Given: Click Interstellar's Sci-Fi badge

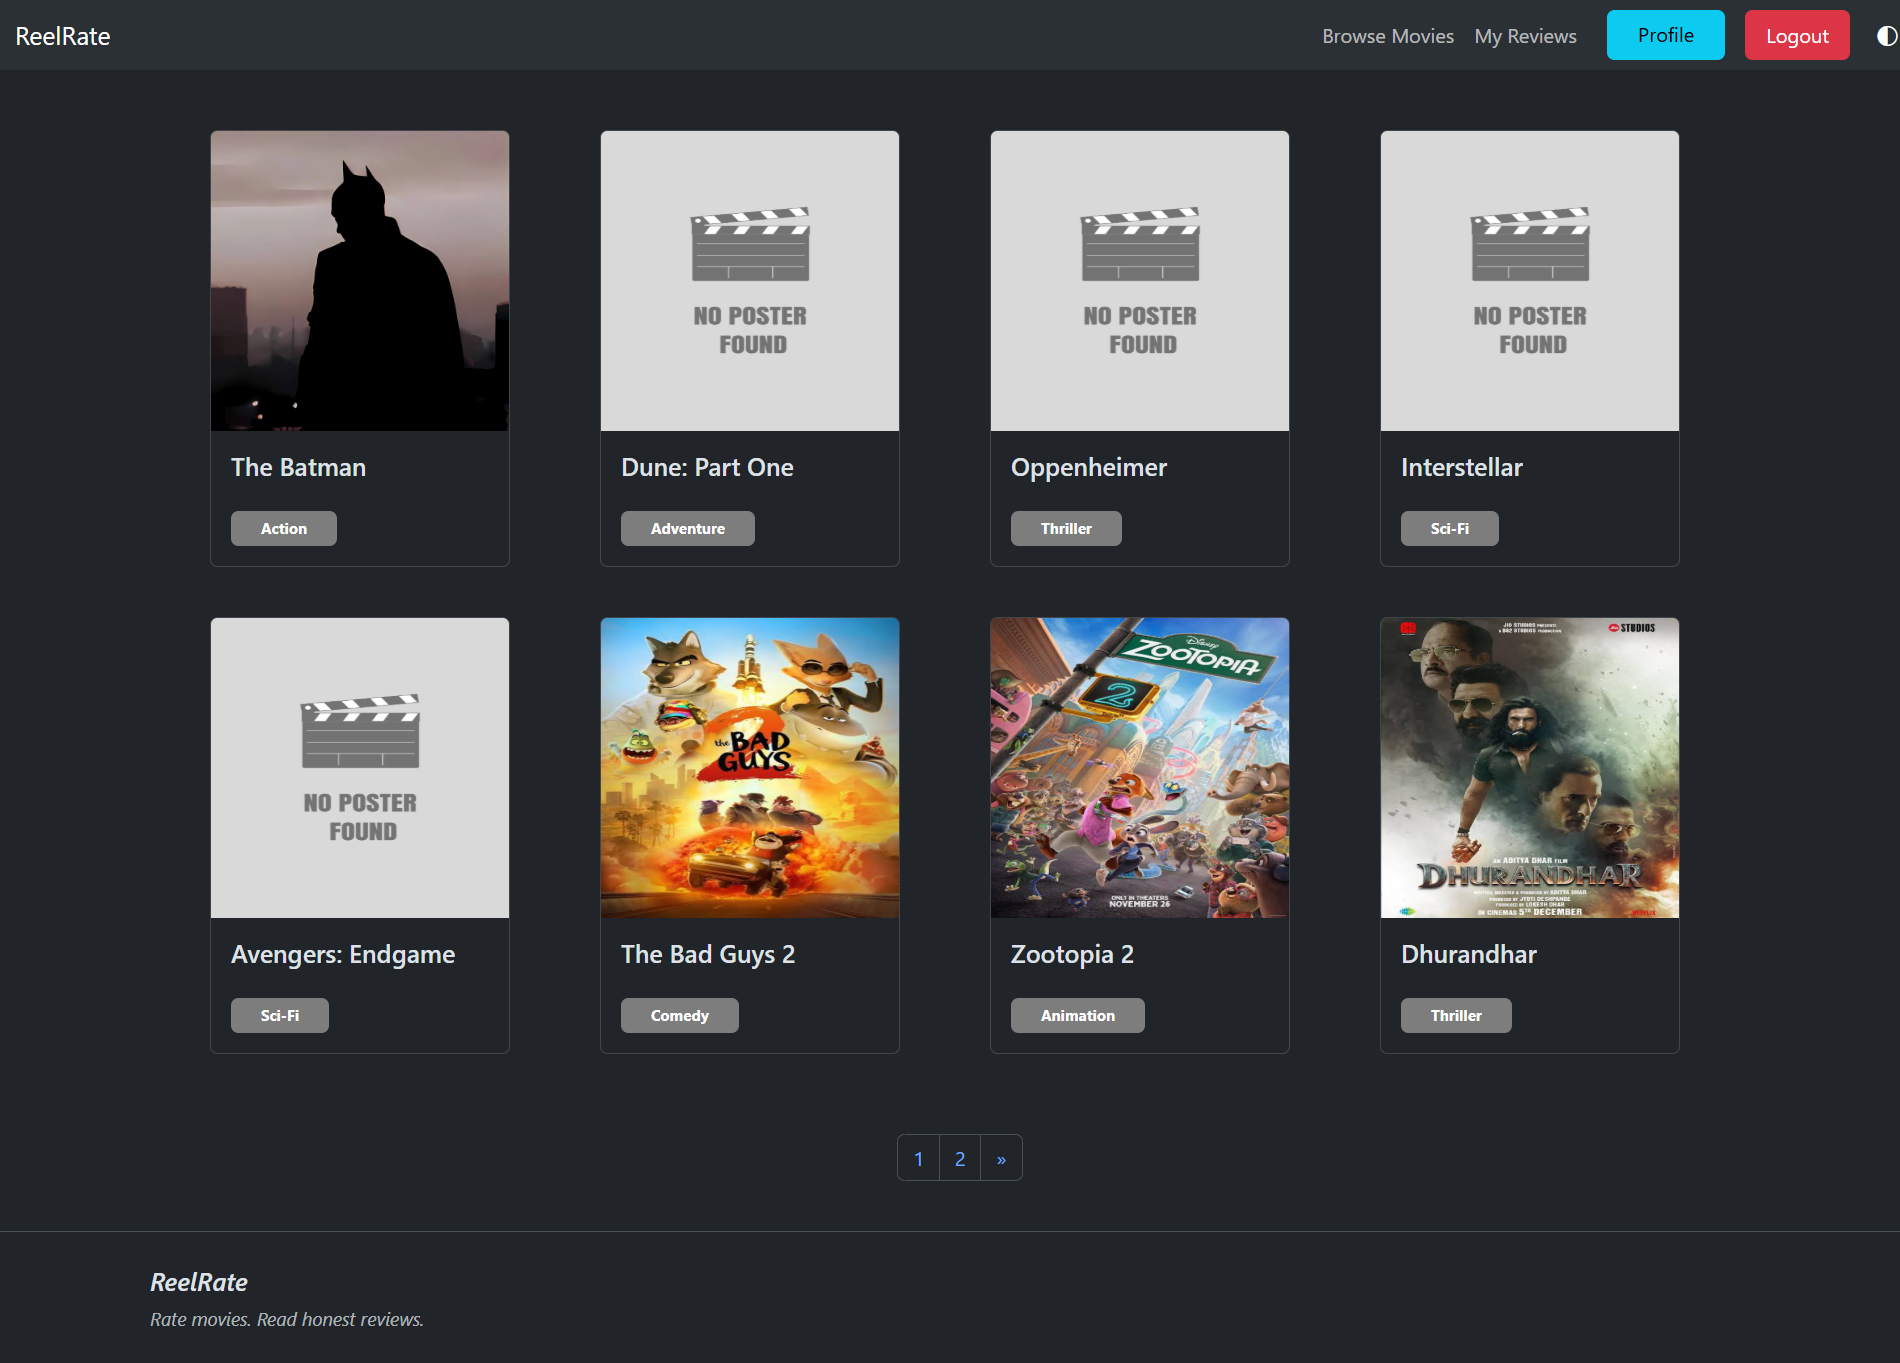Looking at the screenshot, I should coord(1450,528).
